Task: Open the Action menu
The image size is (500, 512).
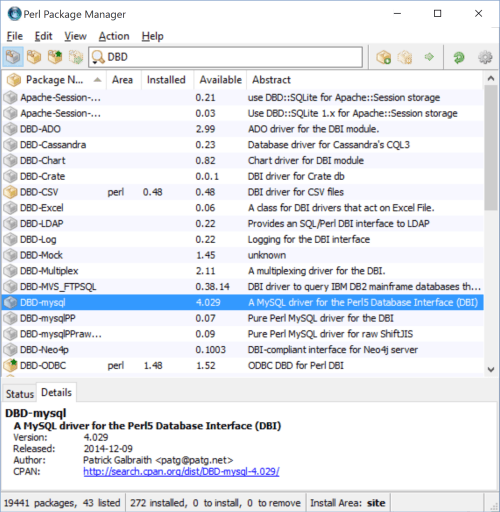Action: [x=114, y=36]
